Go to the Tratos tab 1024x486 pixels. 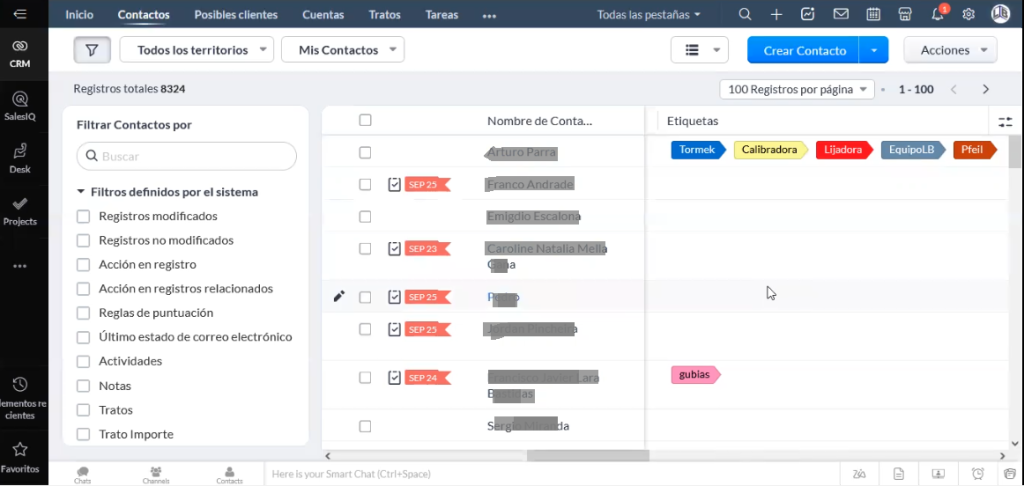384,15
